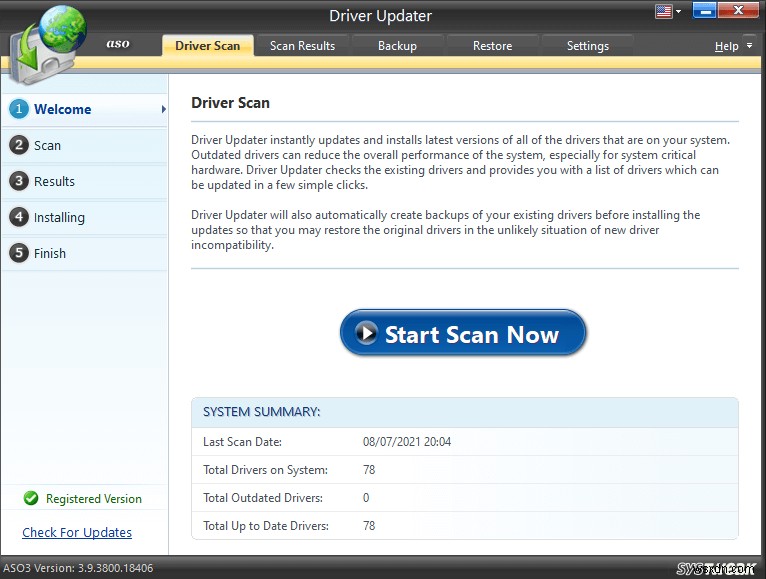Click the ASO3 Version text in status bar
The height and width of the screenshot is (579, 766).
tap(78, 568)
